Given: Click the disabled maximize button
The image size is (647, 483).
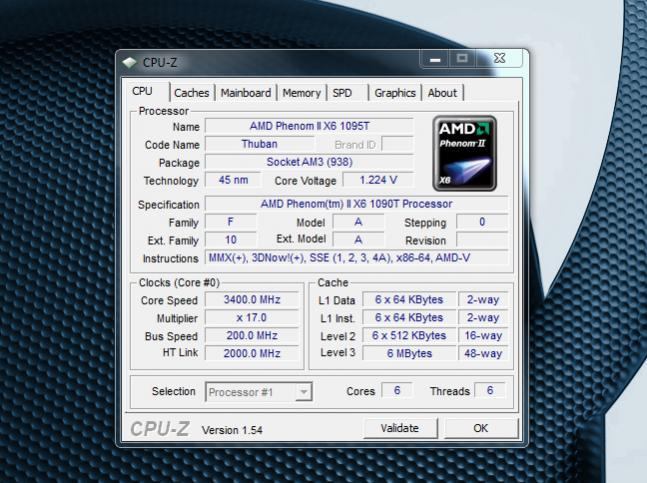Looking at the screenshot, I should click(x=462, y=59).
